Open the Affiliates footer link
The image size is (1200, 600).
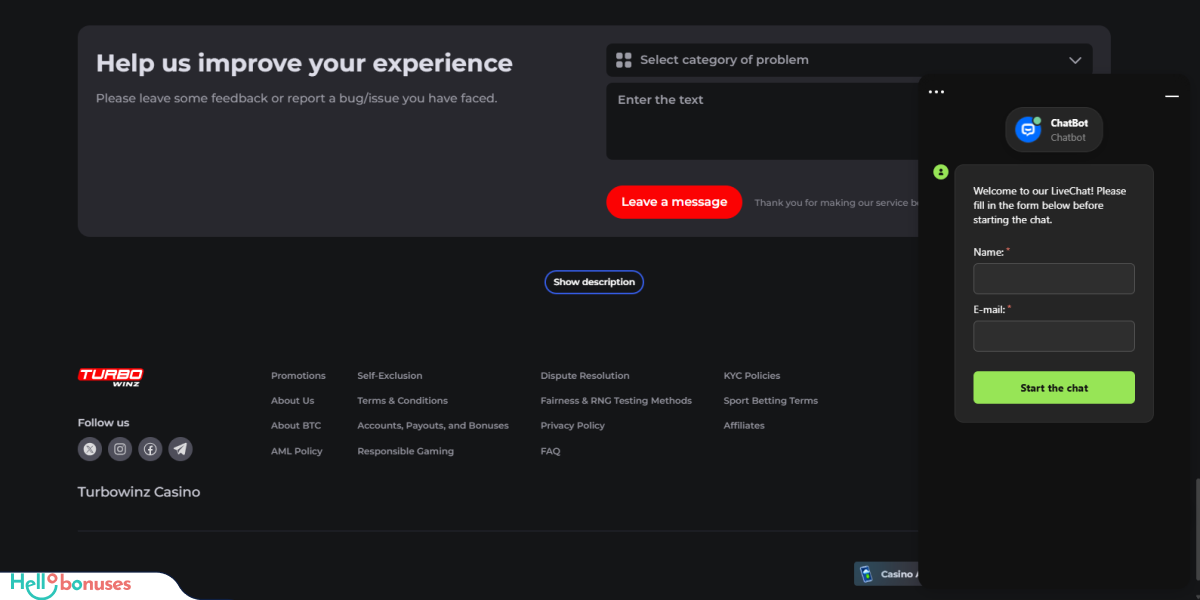(x=744, y=426)
